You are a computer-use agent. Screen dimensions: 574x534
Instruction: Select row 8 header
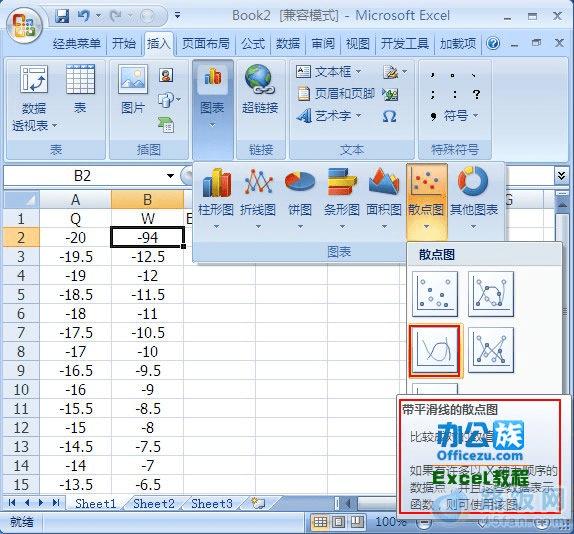click(x=21, y=351)
